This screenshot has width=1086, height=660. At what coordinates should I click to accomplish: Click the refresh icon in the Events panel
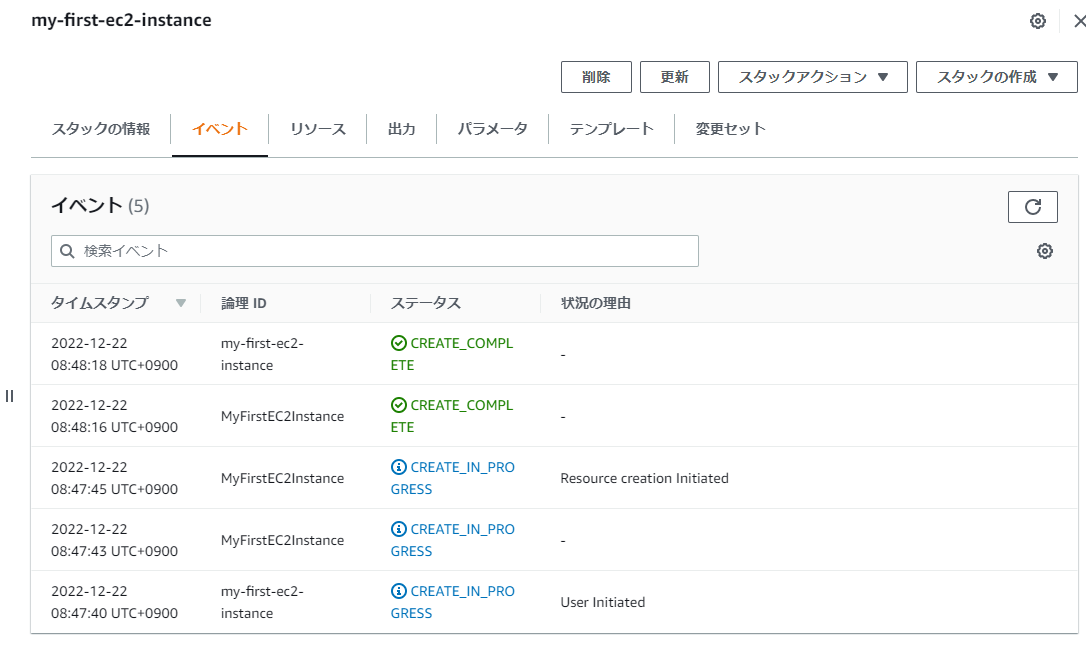click(x=1032, y=207)
